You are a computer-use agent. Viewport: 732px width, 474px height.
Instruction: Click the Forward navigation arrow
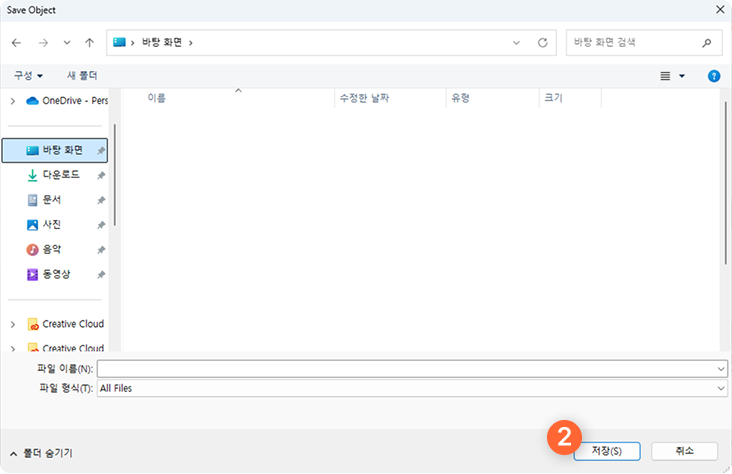coord(43,43)
